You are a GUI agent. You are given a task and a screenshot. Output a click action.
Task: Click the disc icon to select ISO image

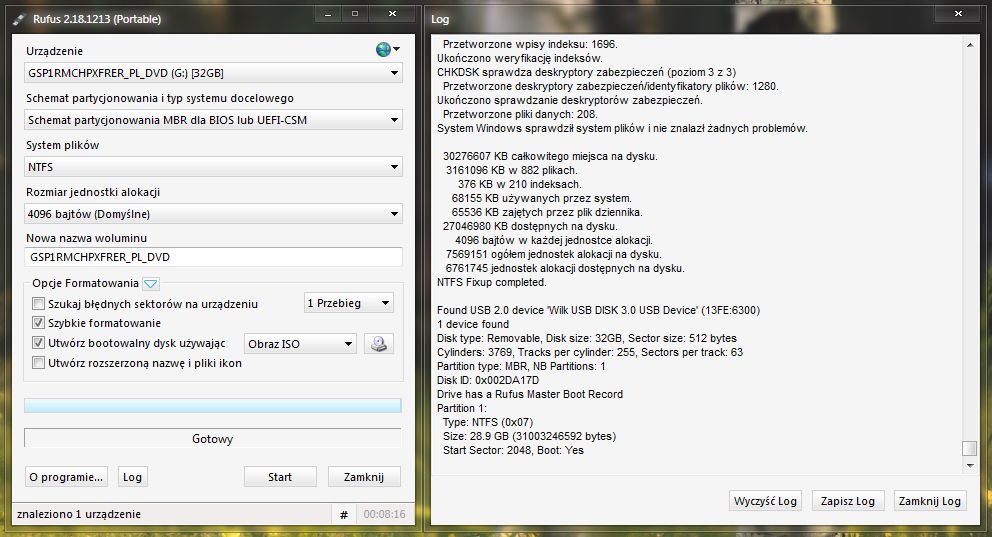coord(378,343)
